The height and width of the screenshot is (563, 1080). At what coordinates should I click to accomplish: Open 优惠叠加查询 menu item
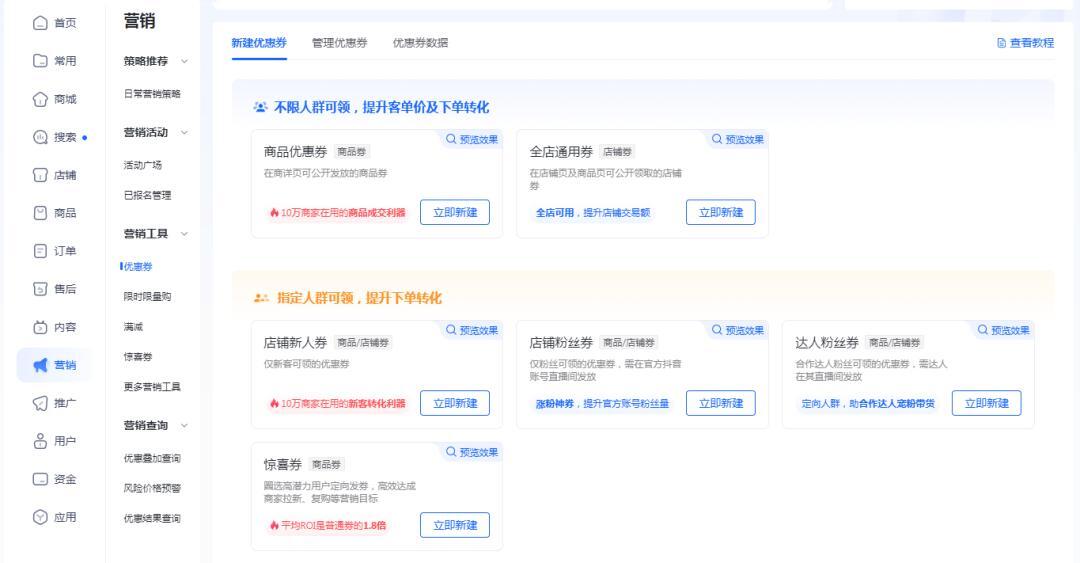pos(152,458)
